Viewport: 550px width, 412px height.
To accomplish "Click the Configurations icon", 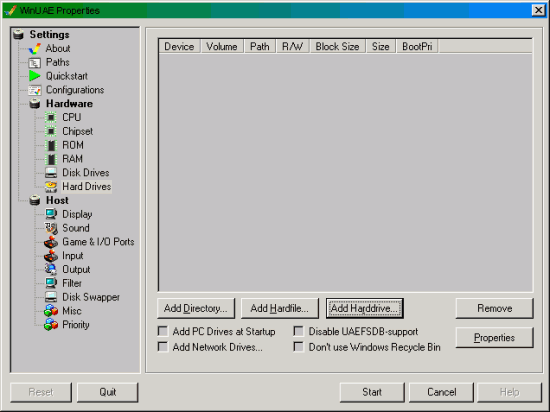I will tap(35, 90).
